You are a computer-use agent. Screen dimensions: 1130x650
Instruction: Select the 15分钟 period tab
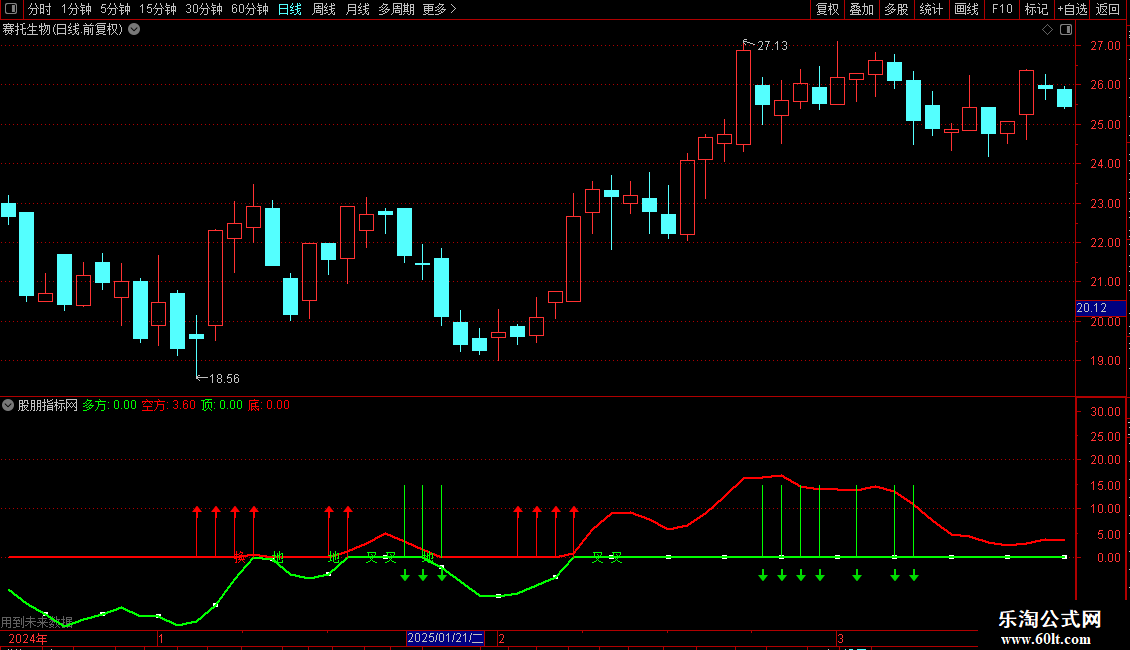coord(158,9)
